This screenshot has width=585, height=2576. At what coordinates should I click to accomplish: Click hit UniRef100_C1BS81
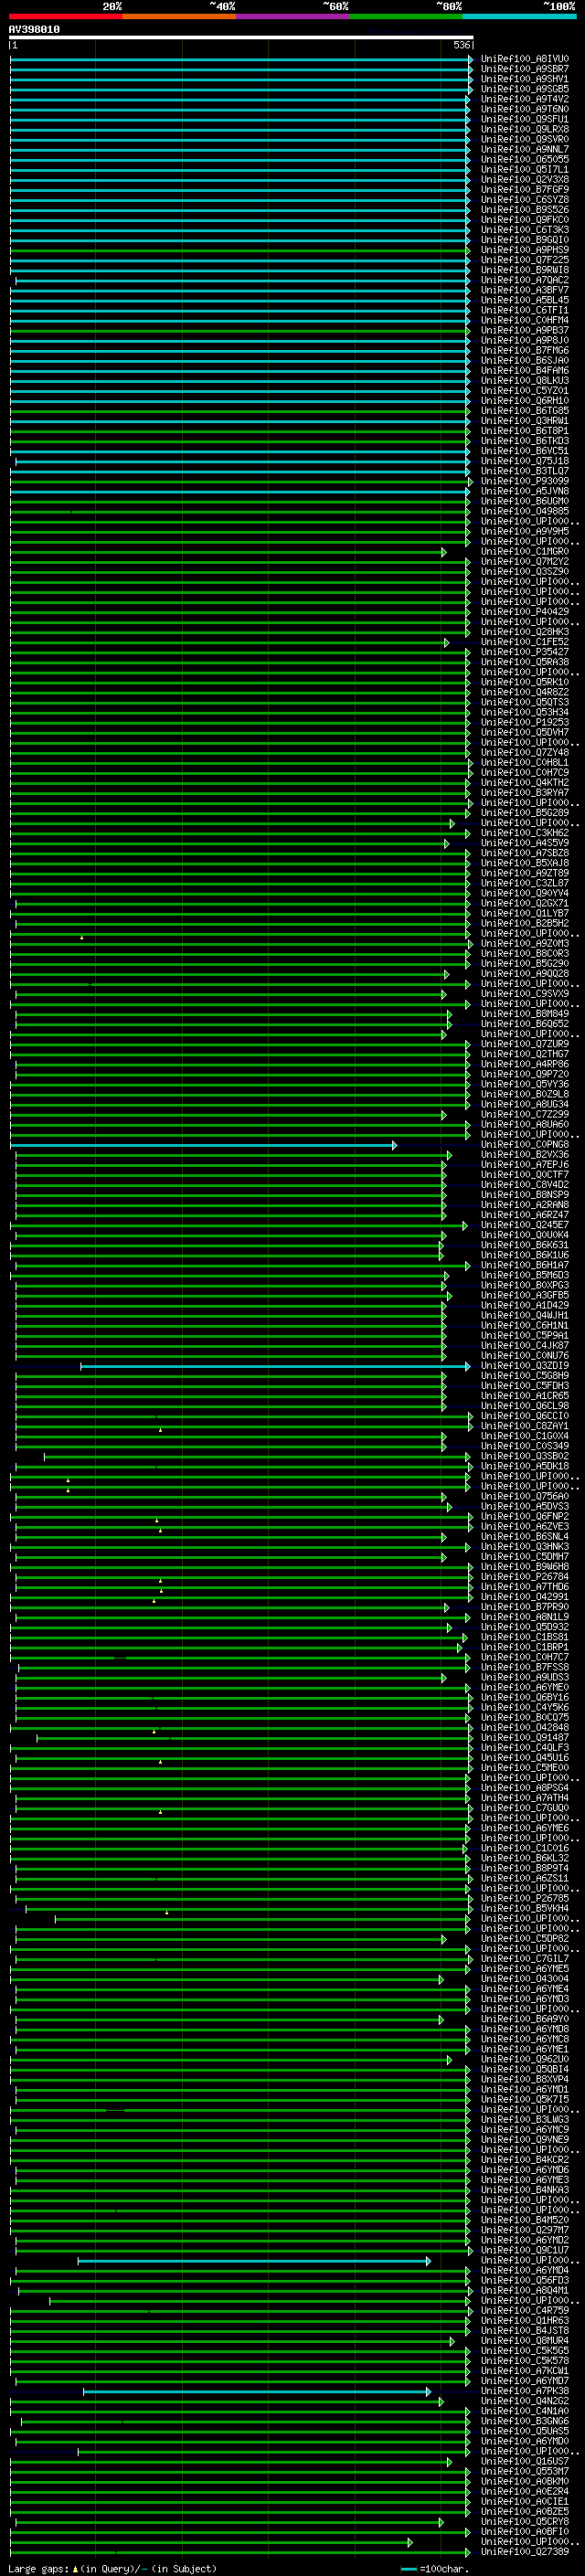(524, 1637)
